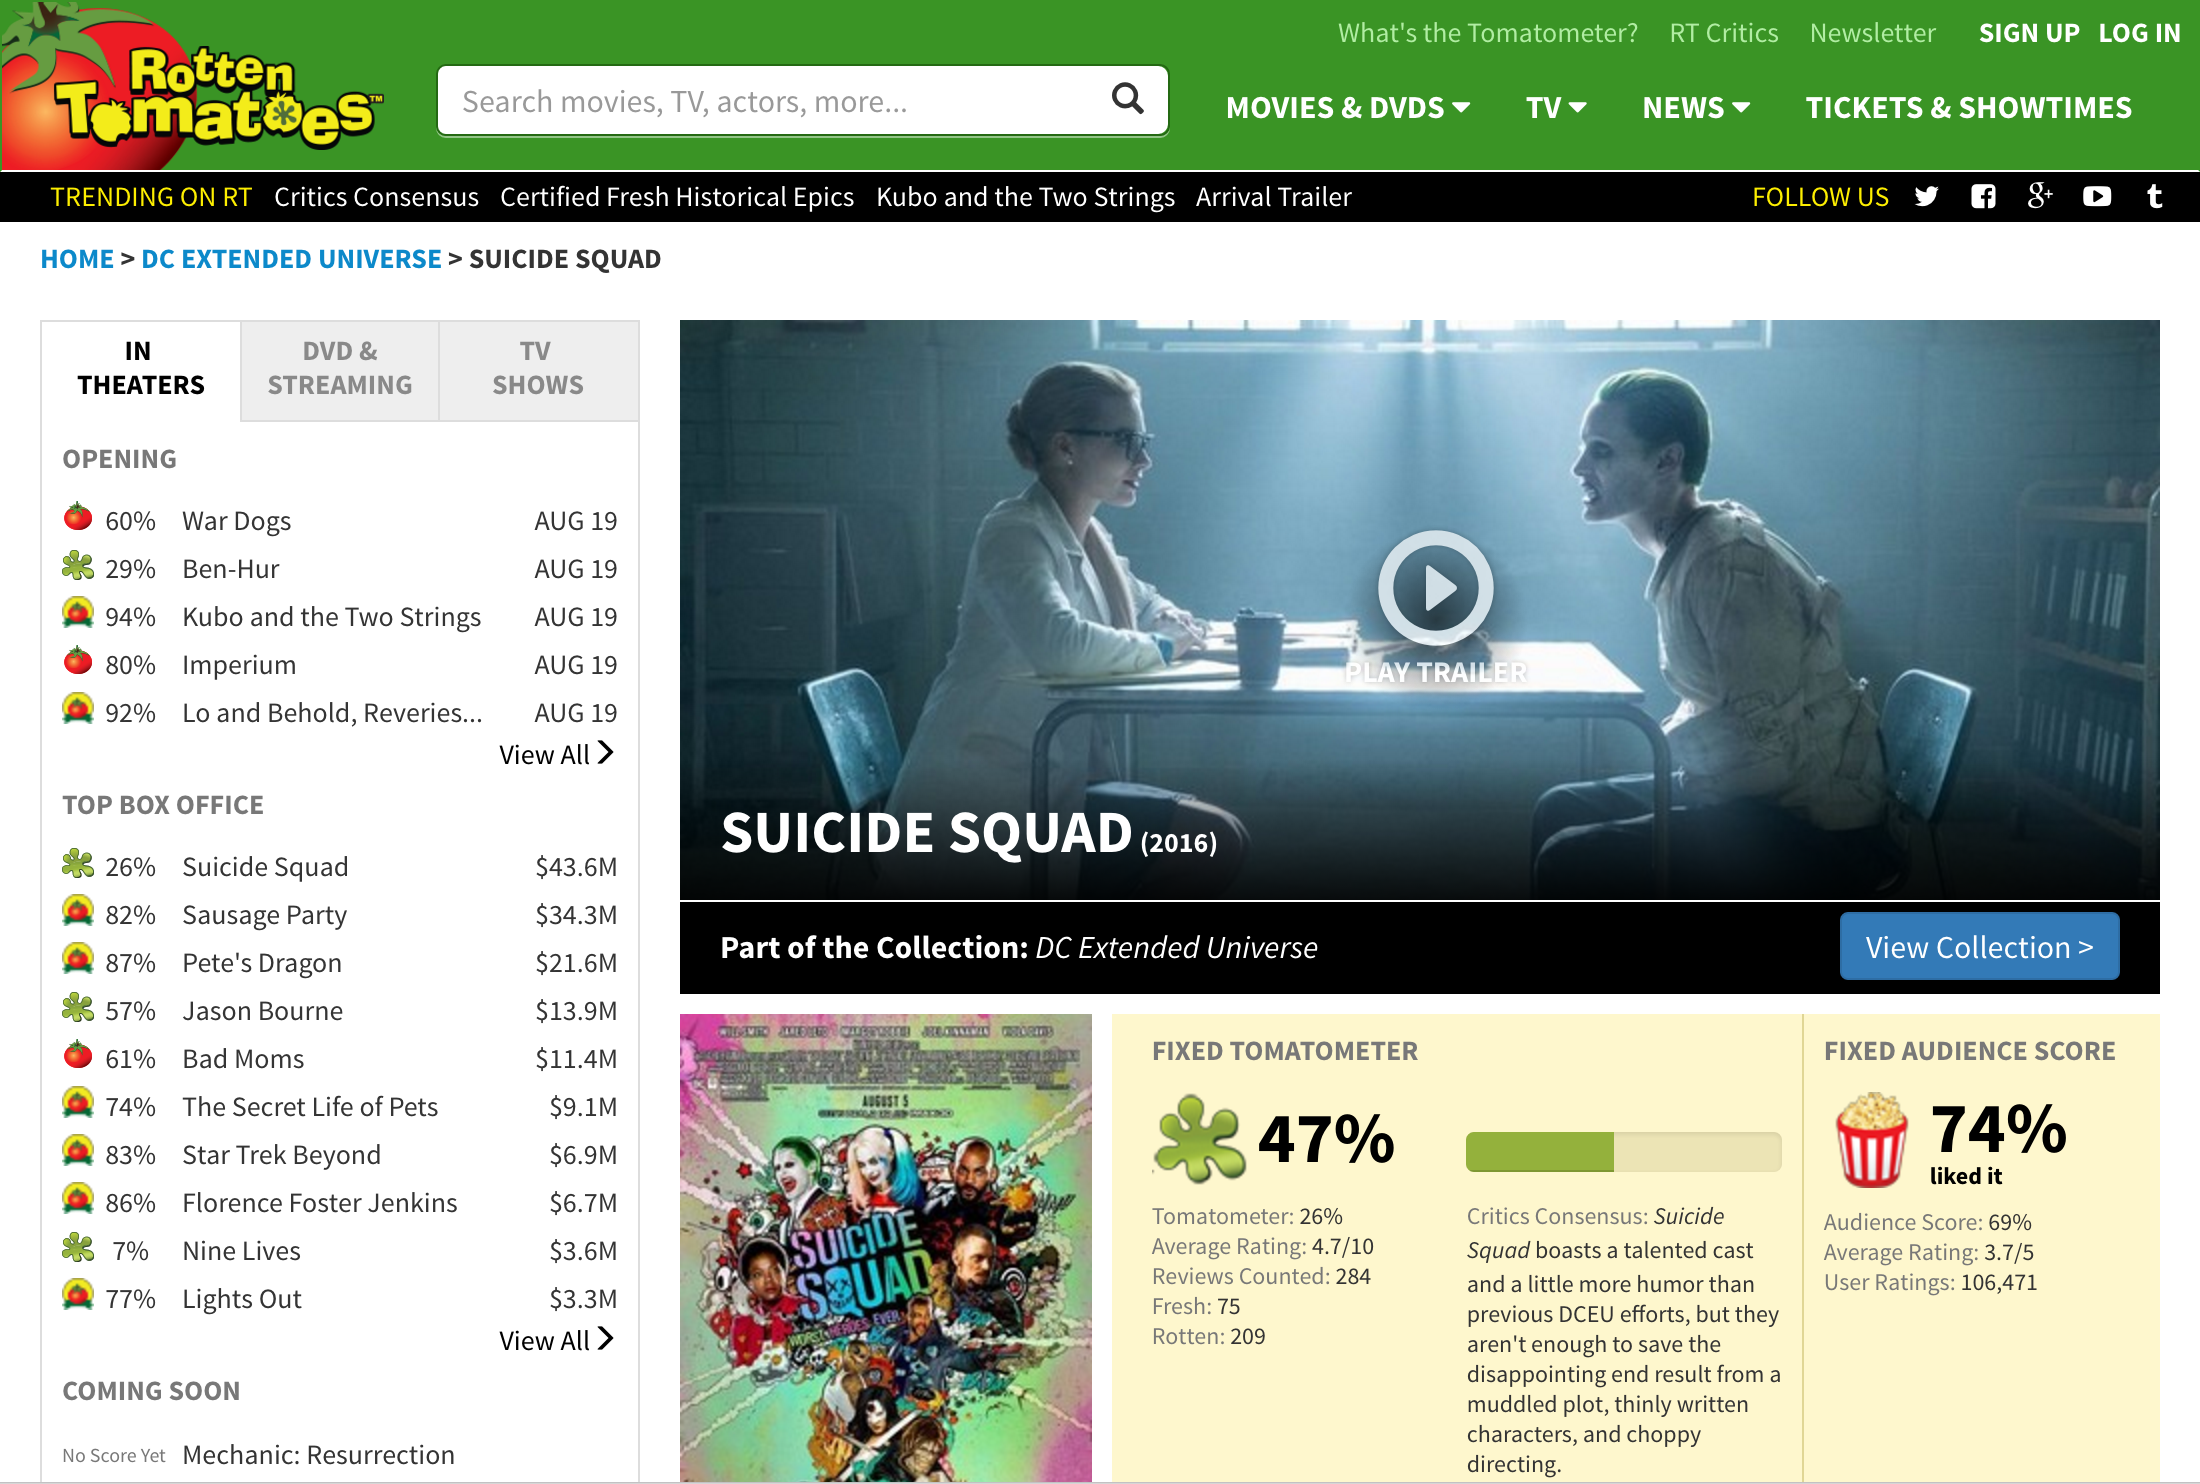
Task: Click the search magnifying glass icon
Action: tap(1127, 98)
